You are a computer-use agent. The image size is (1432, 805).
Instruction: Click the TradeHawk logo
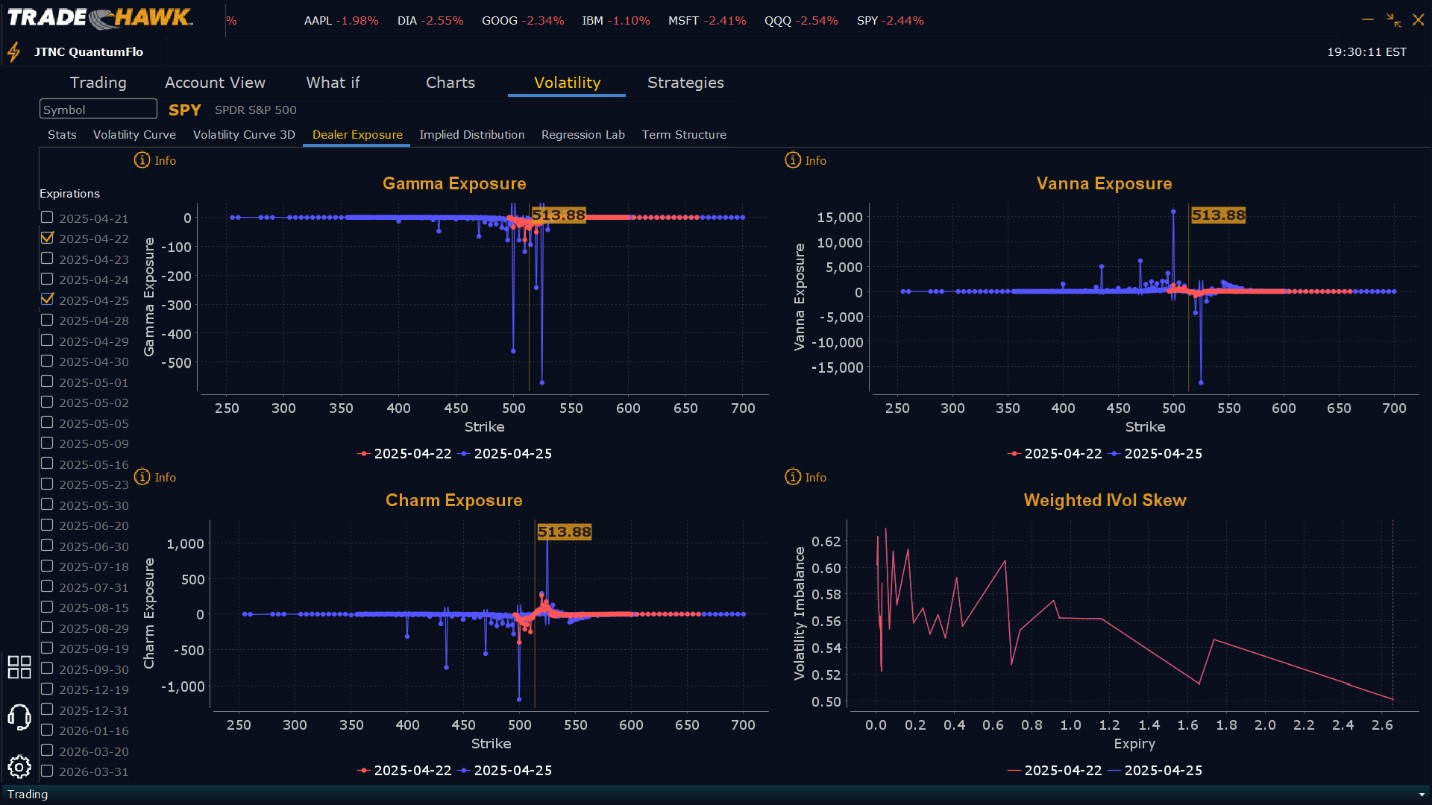click(x=101, y=19)
